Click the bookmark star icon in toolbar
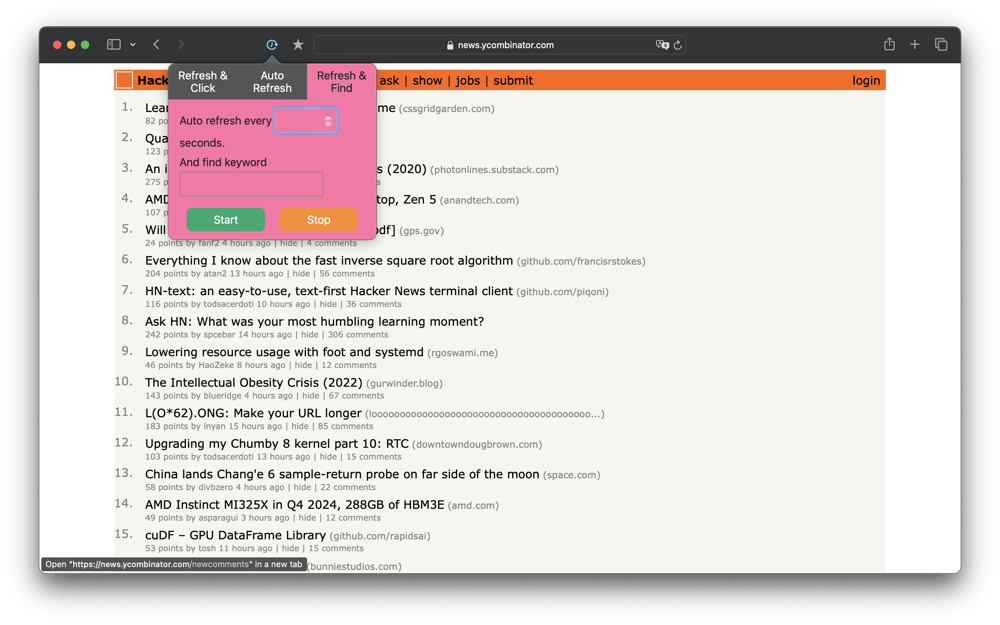Screen dimensions: 1000x625 point(298,45)
